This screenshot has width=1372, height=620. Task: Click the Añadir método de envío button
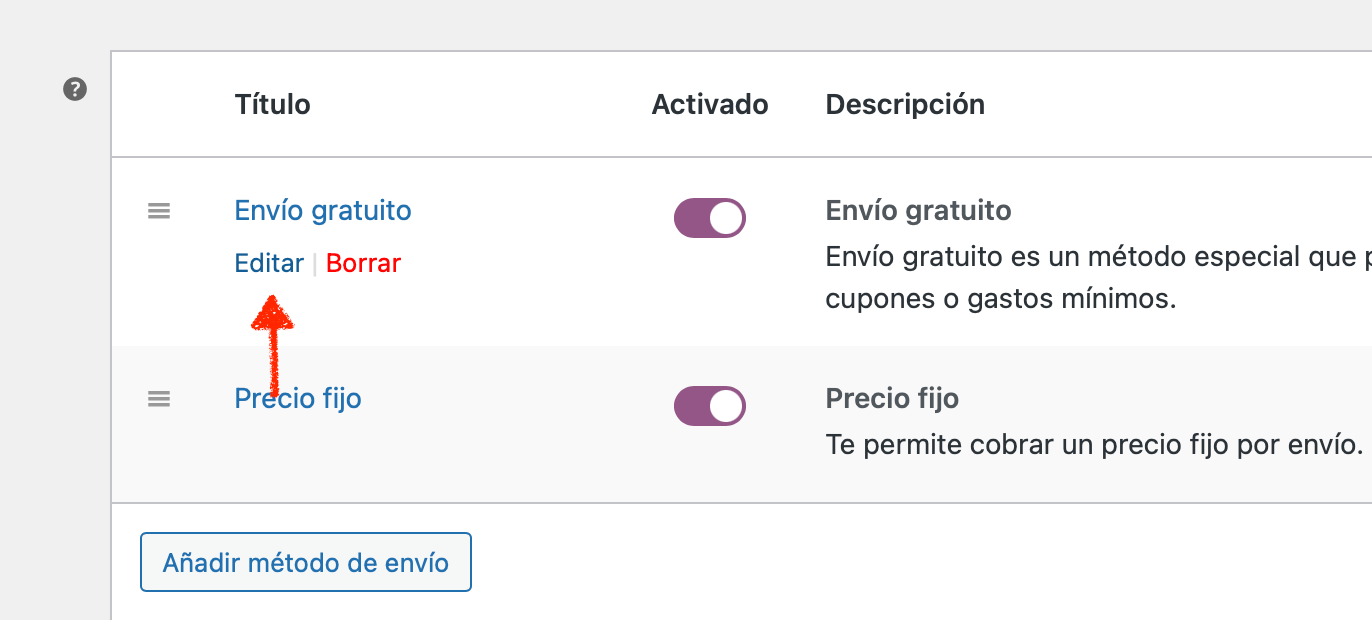pyautogui.click(x=306, y=562)
